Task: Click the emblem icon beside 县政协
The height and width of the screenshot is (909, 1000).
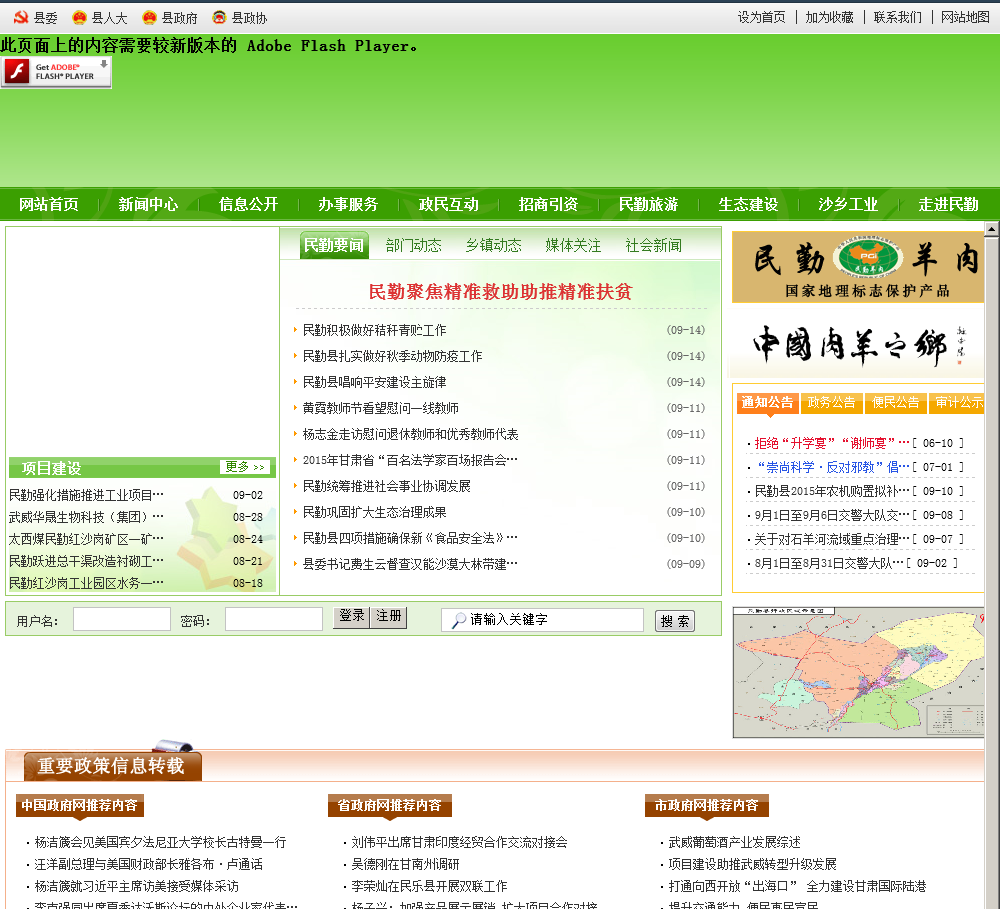Action: coord(219,18)
